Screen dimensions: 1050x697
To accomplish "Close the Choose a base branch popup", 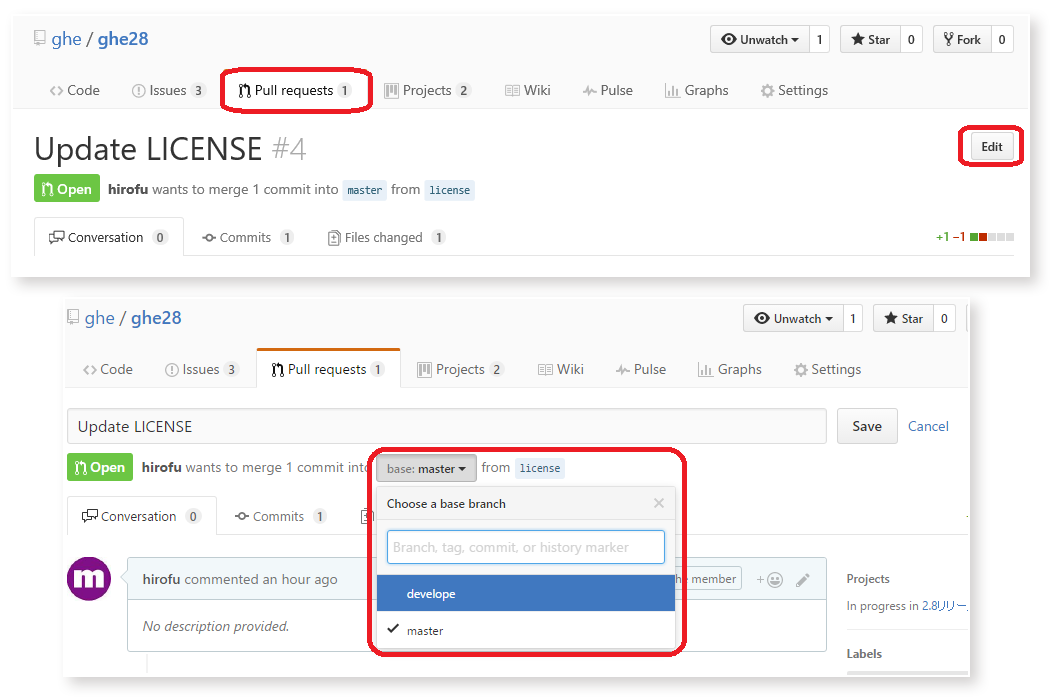I will coord(659,504).
